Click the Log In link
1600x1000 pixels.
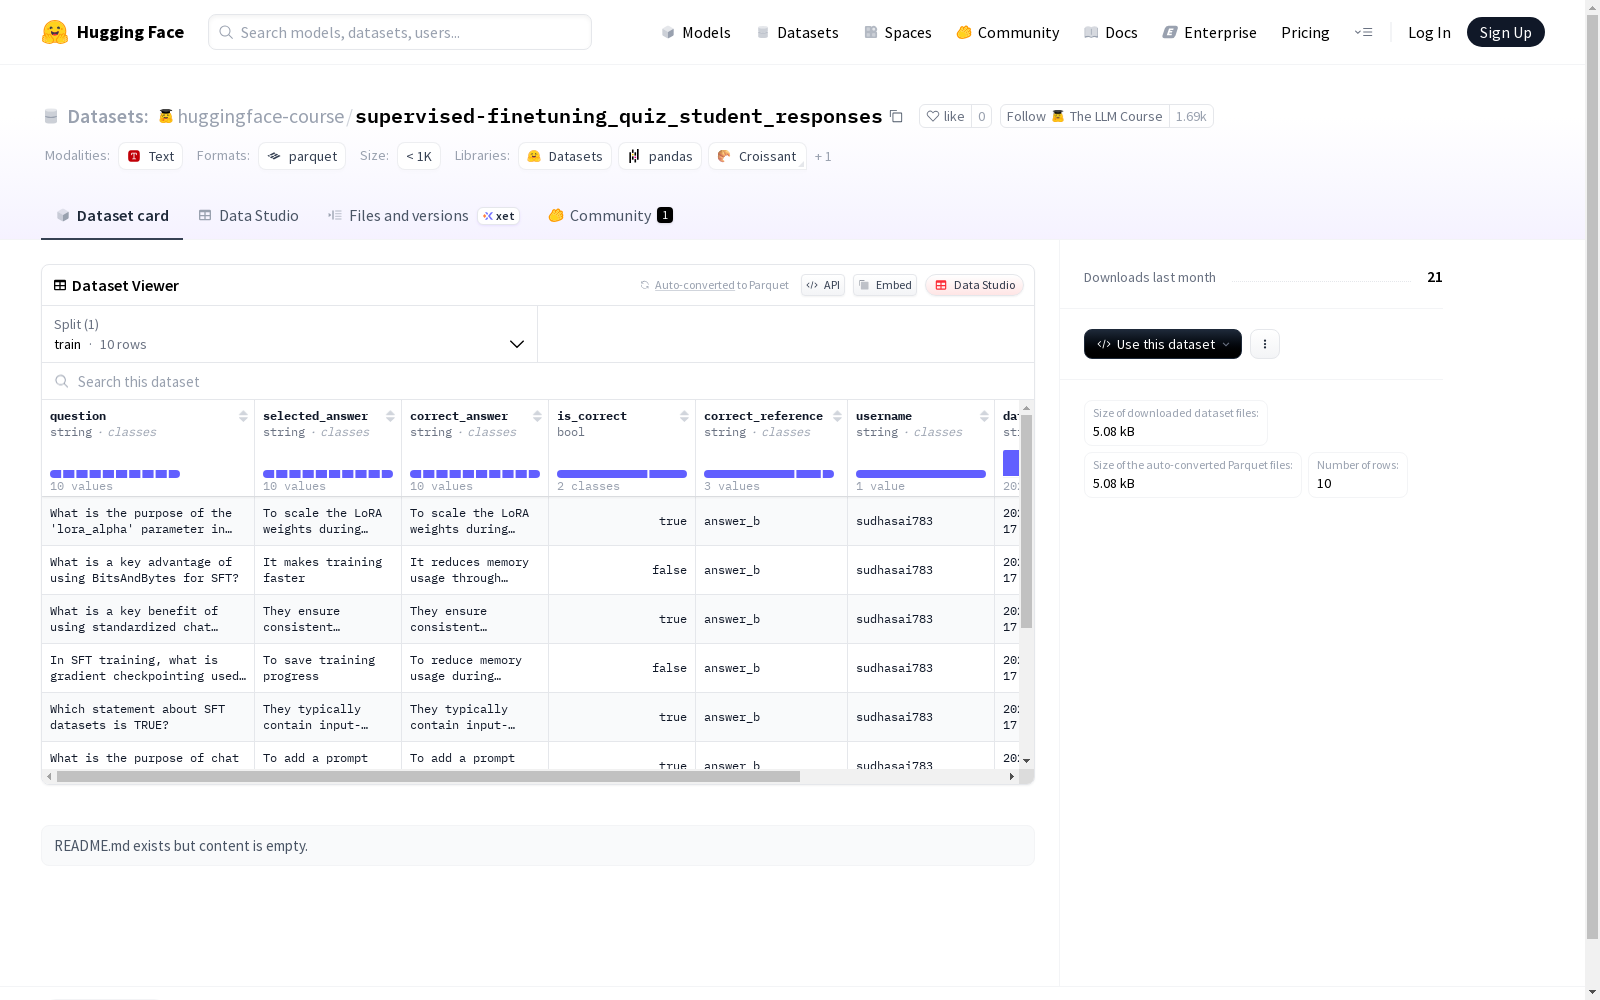pos(1429,32)
